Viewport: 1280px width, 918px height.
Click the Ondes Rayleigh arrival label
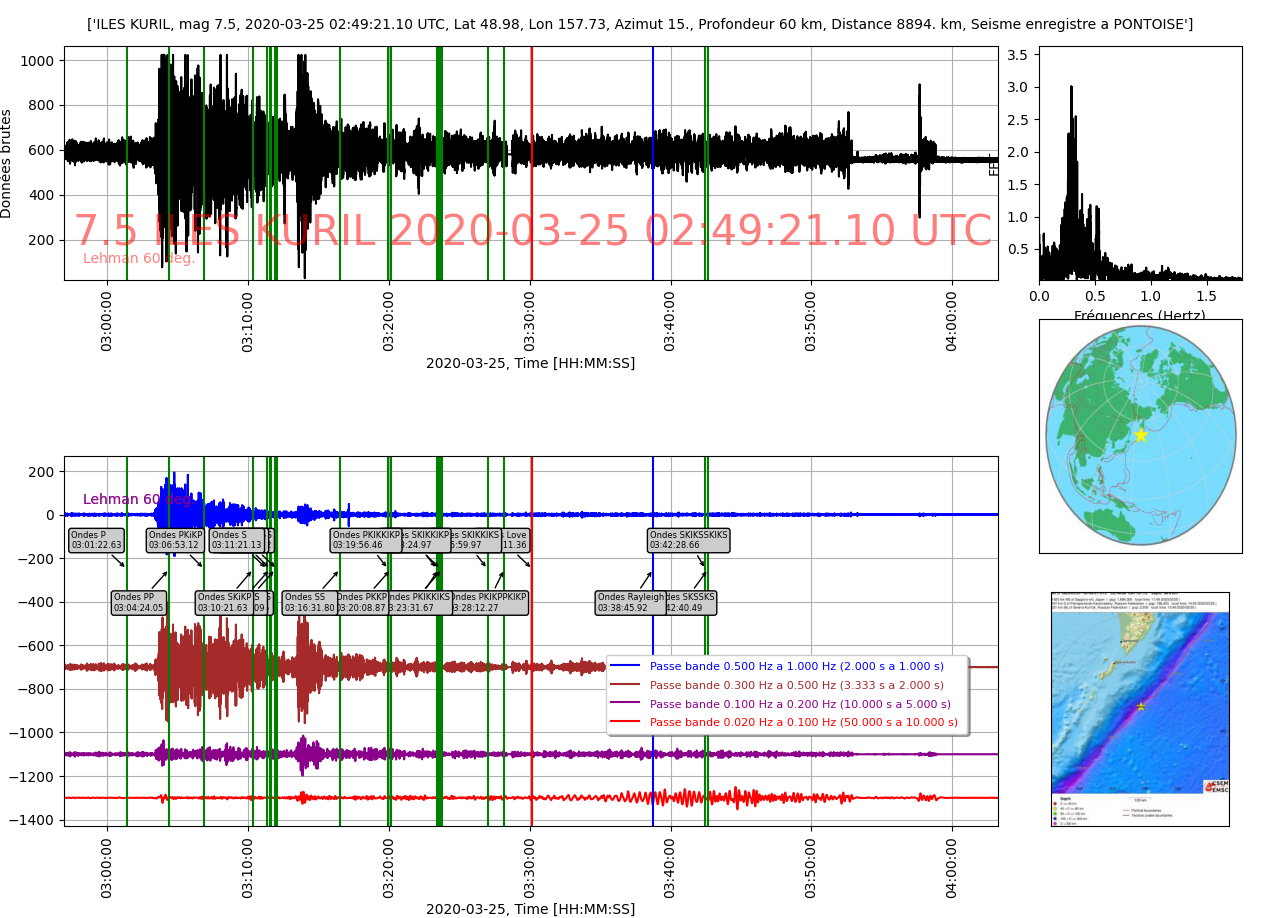[629, 602]
